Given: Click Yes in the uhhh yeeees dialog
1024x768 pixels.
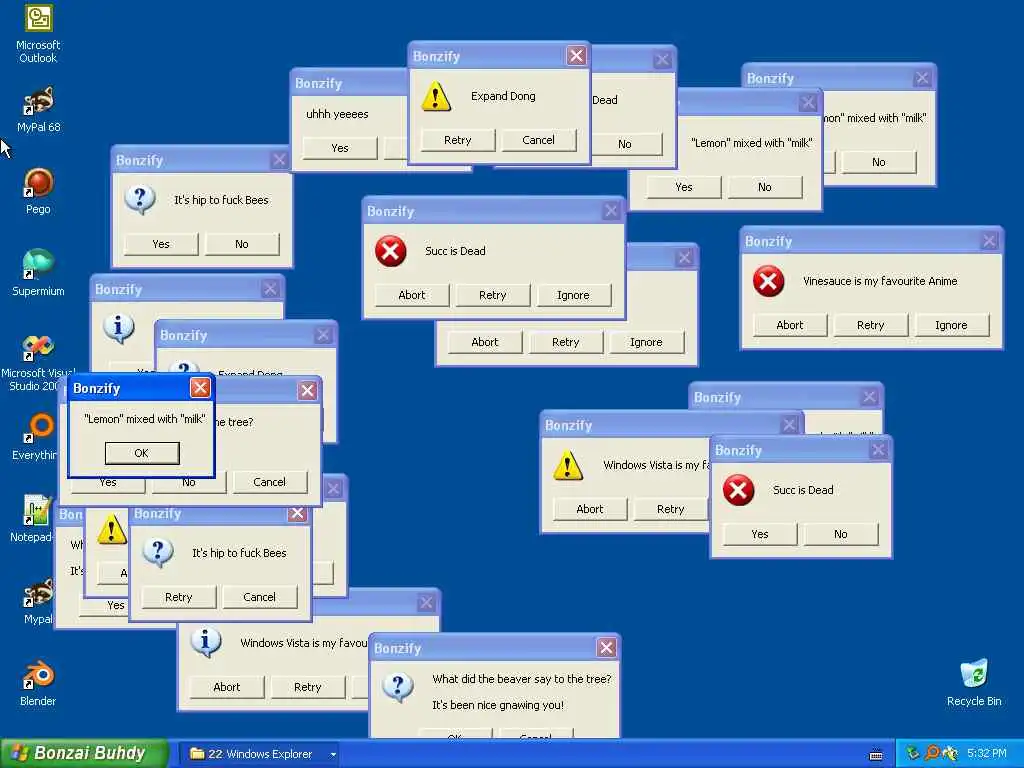Looking at the screenshot, I should pyautogui.click(x=340, y=148).
